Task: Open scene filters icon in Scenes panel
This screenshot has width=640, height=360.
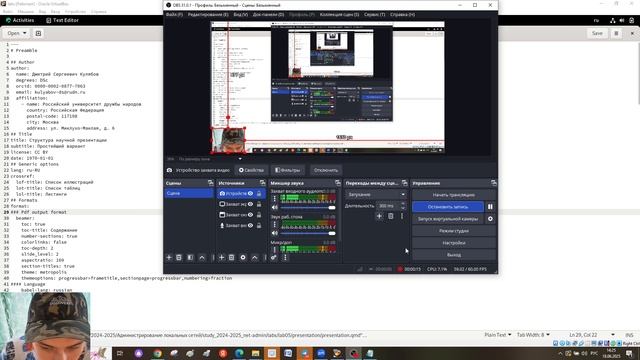Action: tap(190, 258)
